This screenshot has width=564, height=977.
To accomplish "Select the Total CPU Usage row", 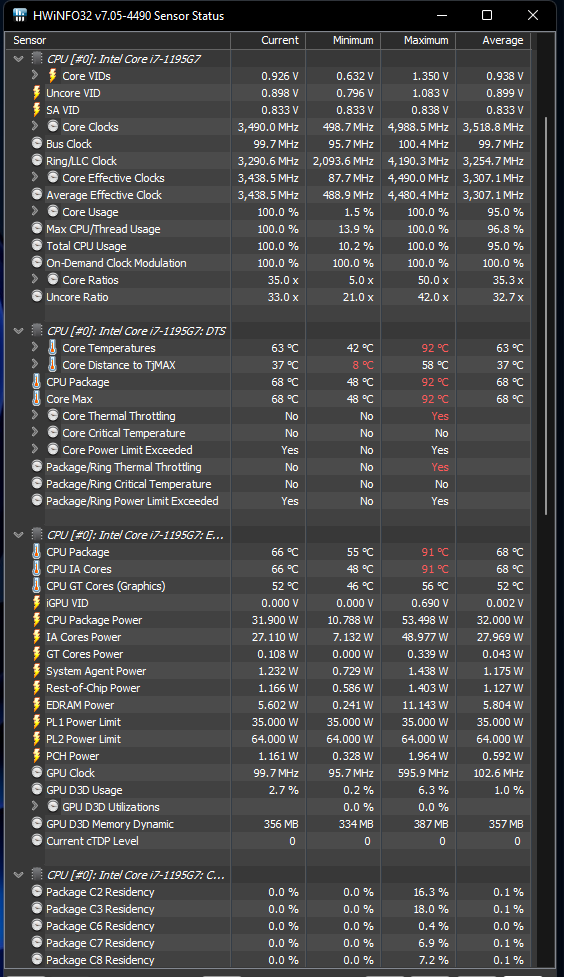I will tap(268, 246).
